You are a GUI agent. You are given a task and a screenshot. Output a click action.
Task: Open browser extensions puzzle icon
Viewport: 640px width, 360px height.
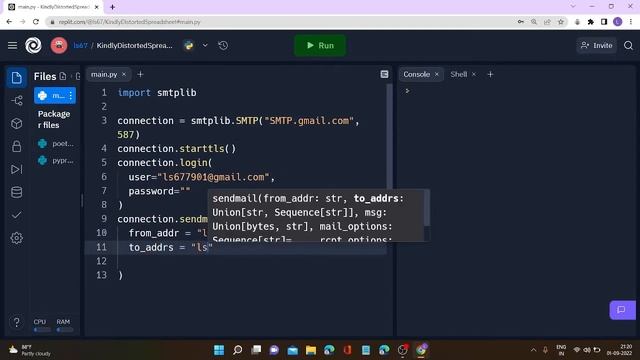tap(591, 22)
